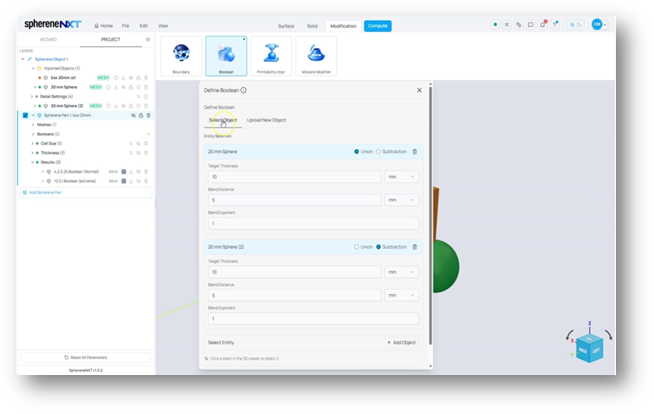Open first Blend Distance mm unit dropdown
Image resolution: width=654 pixels, height=414 pixels.
pos(402,200)
